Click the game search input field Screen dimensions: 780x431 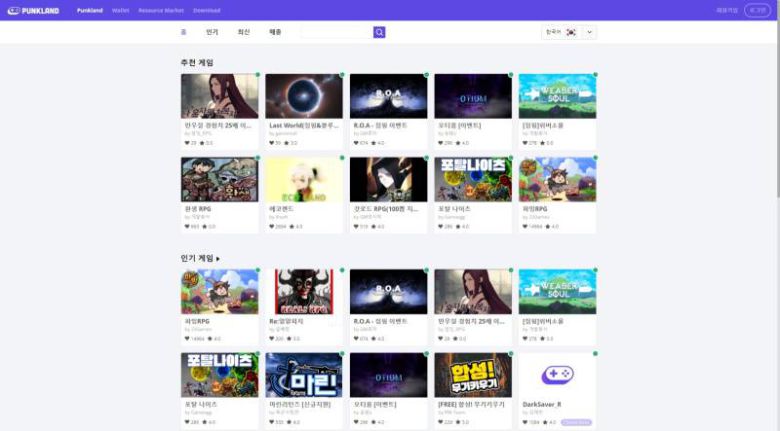[x=336, y=32]
